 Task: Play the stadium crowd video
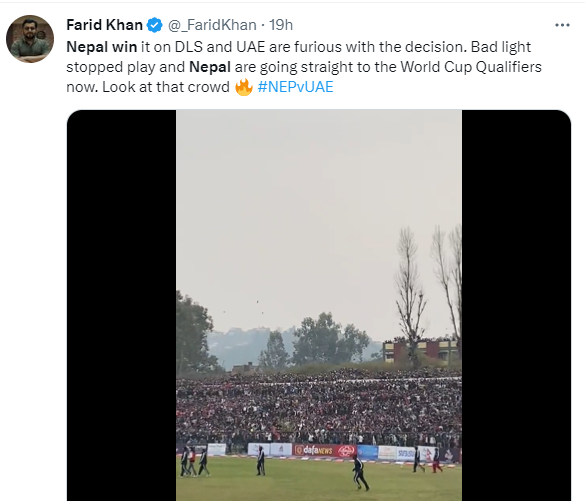[x=319, y=305]
